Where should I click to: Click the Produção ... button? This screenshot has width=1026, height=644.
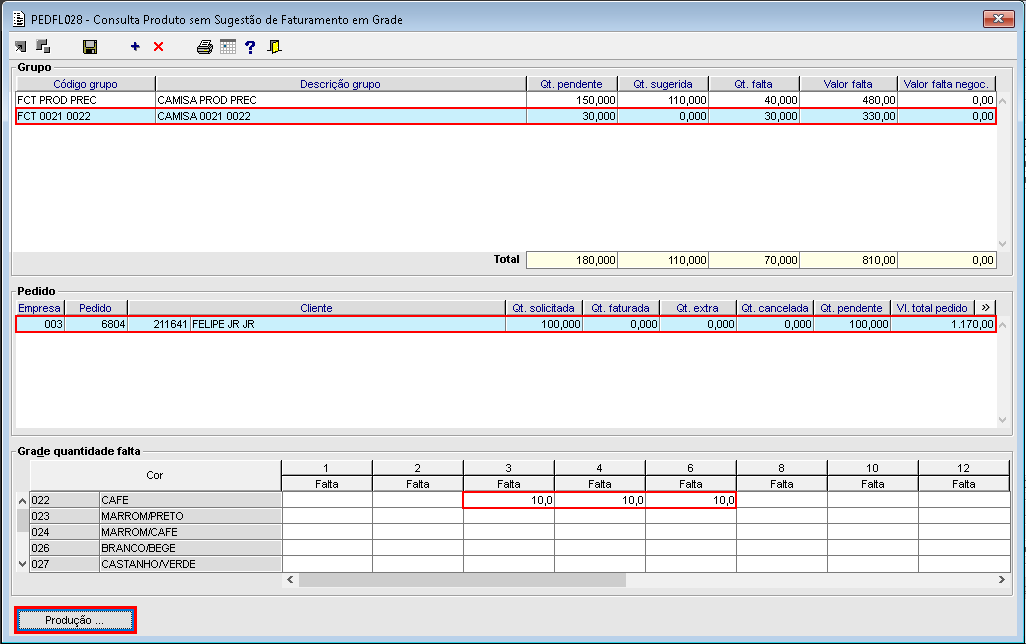point(75,620)
